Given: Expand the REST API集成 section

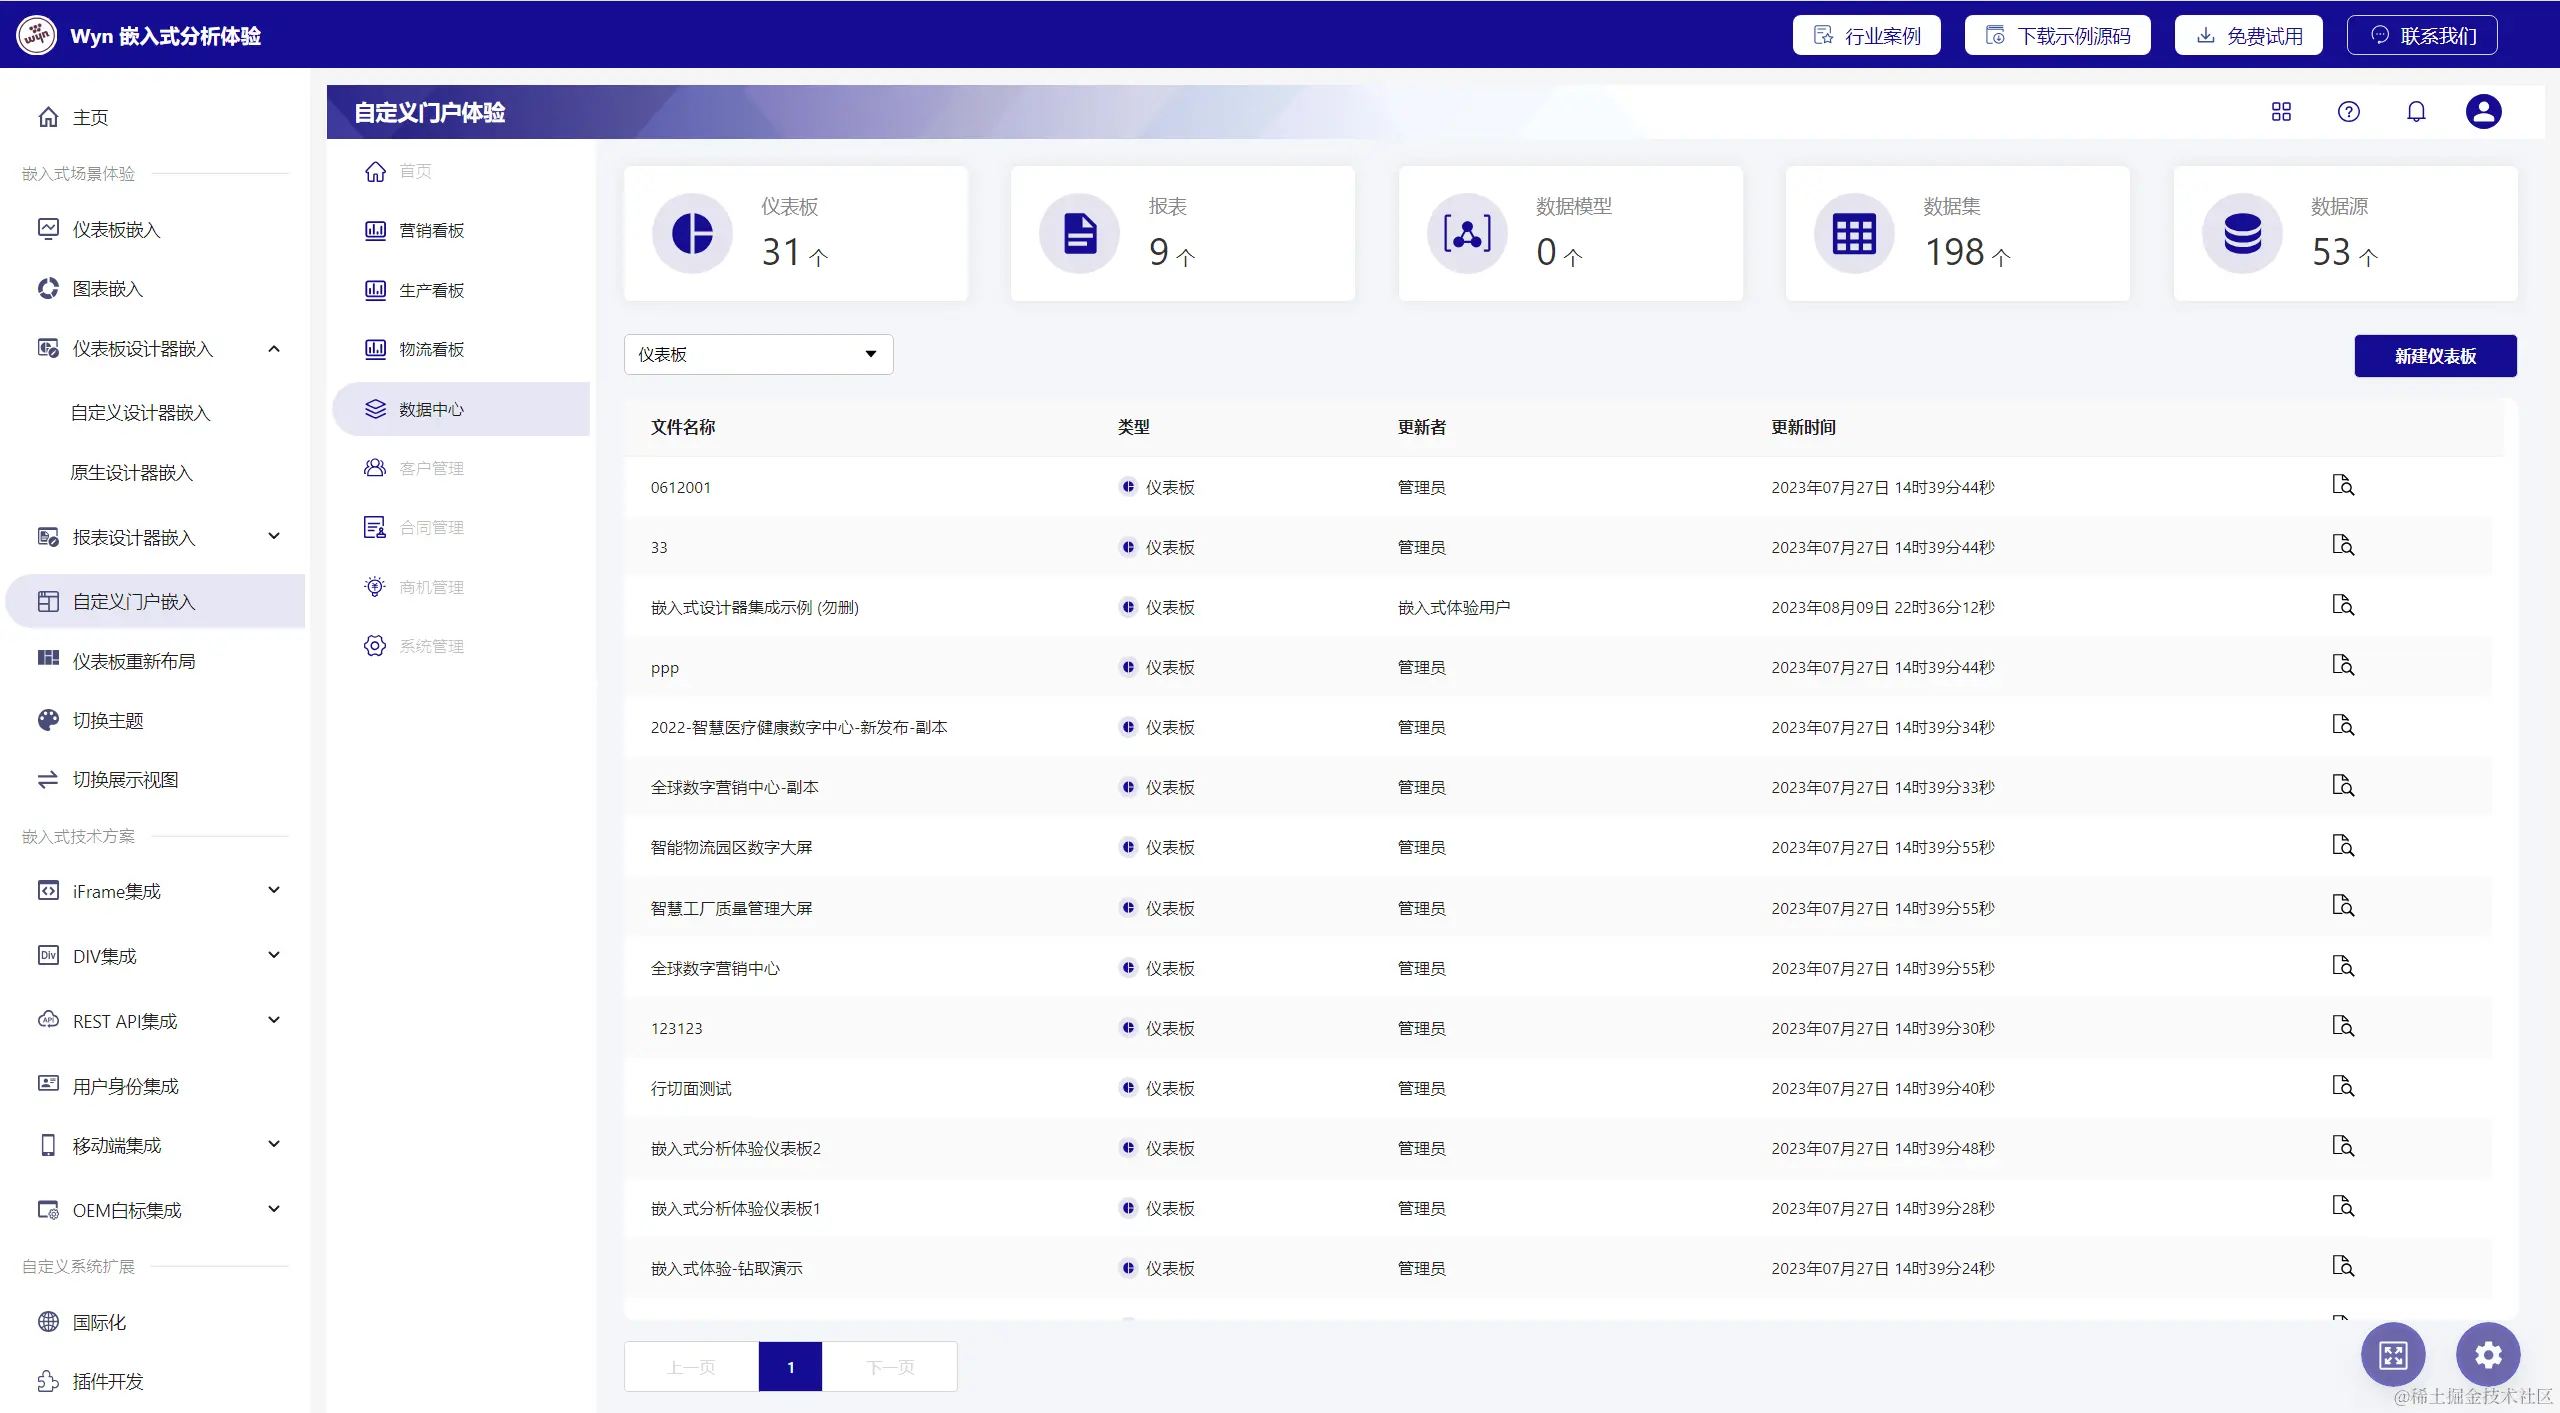Looking at the screenshot, I should click(x=274, y=1021).
